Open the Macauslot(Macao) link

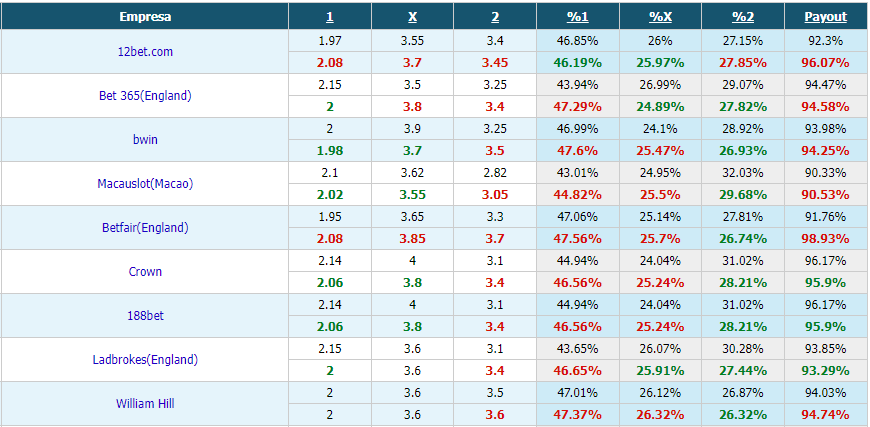coord(145,184)
